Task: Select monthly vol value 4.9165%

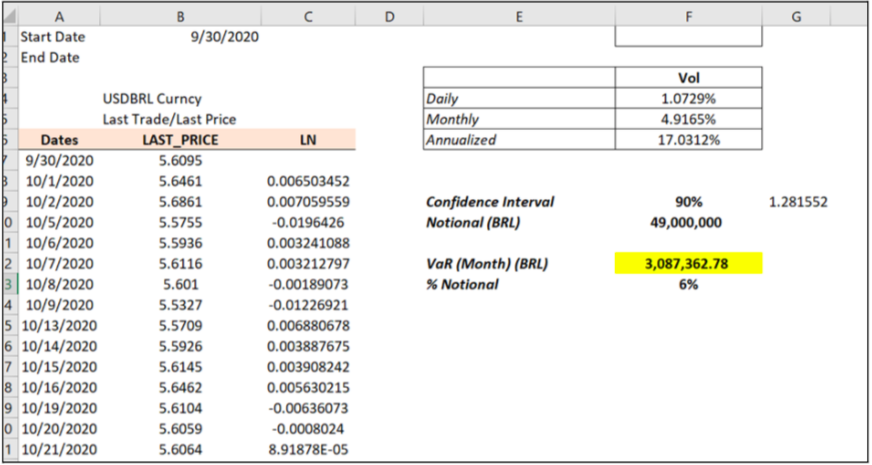Action: point(688,120)
